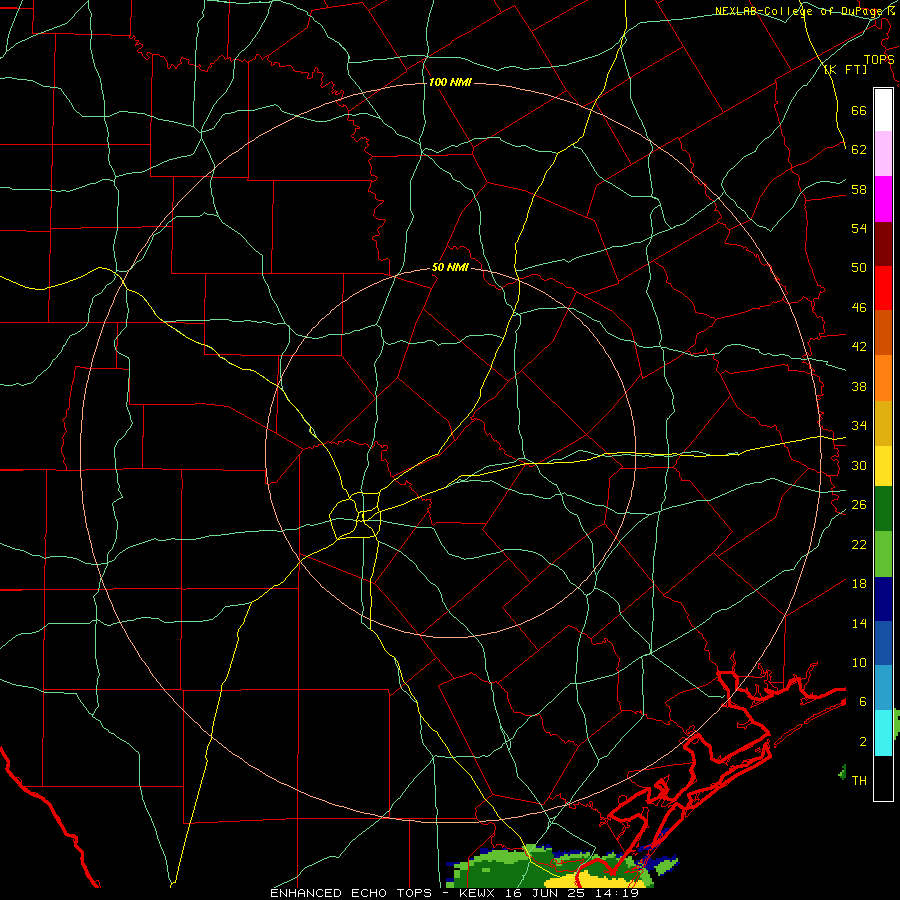Click the black TH threshold swatch

pyautogui.click(x=883, y=778)
